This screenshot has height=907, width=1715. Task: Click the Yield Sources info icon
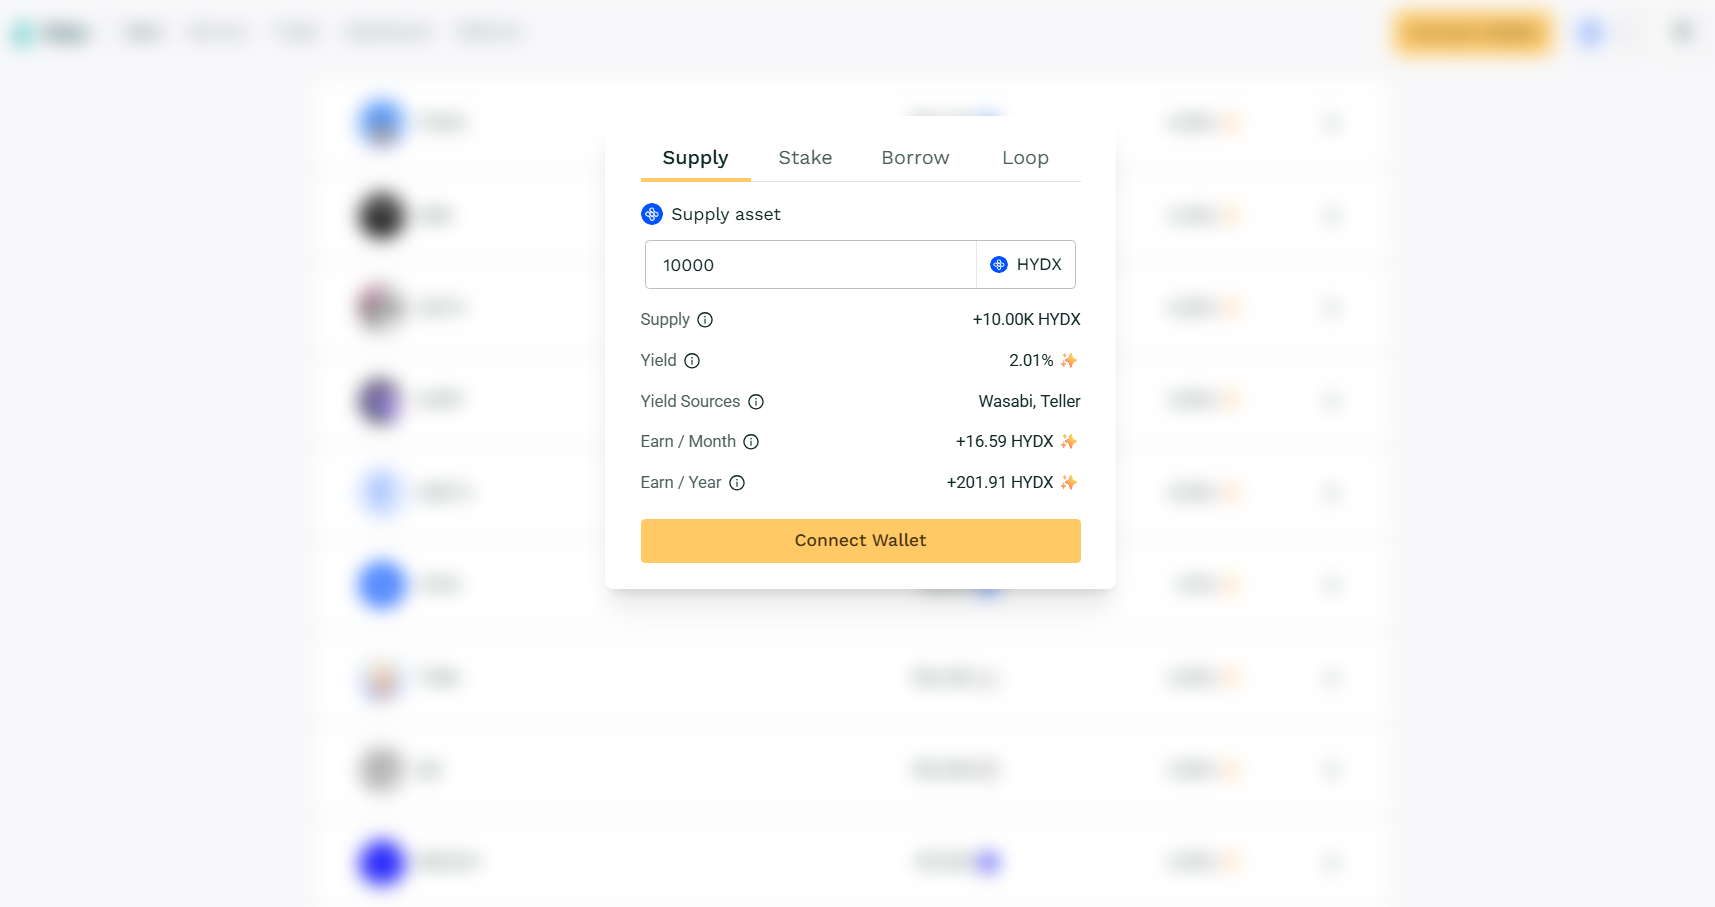pos(756,402)
